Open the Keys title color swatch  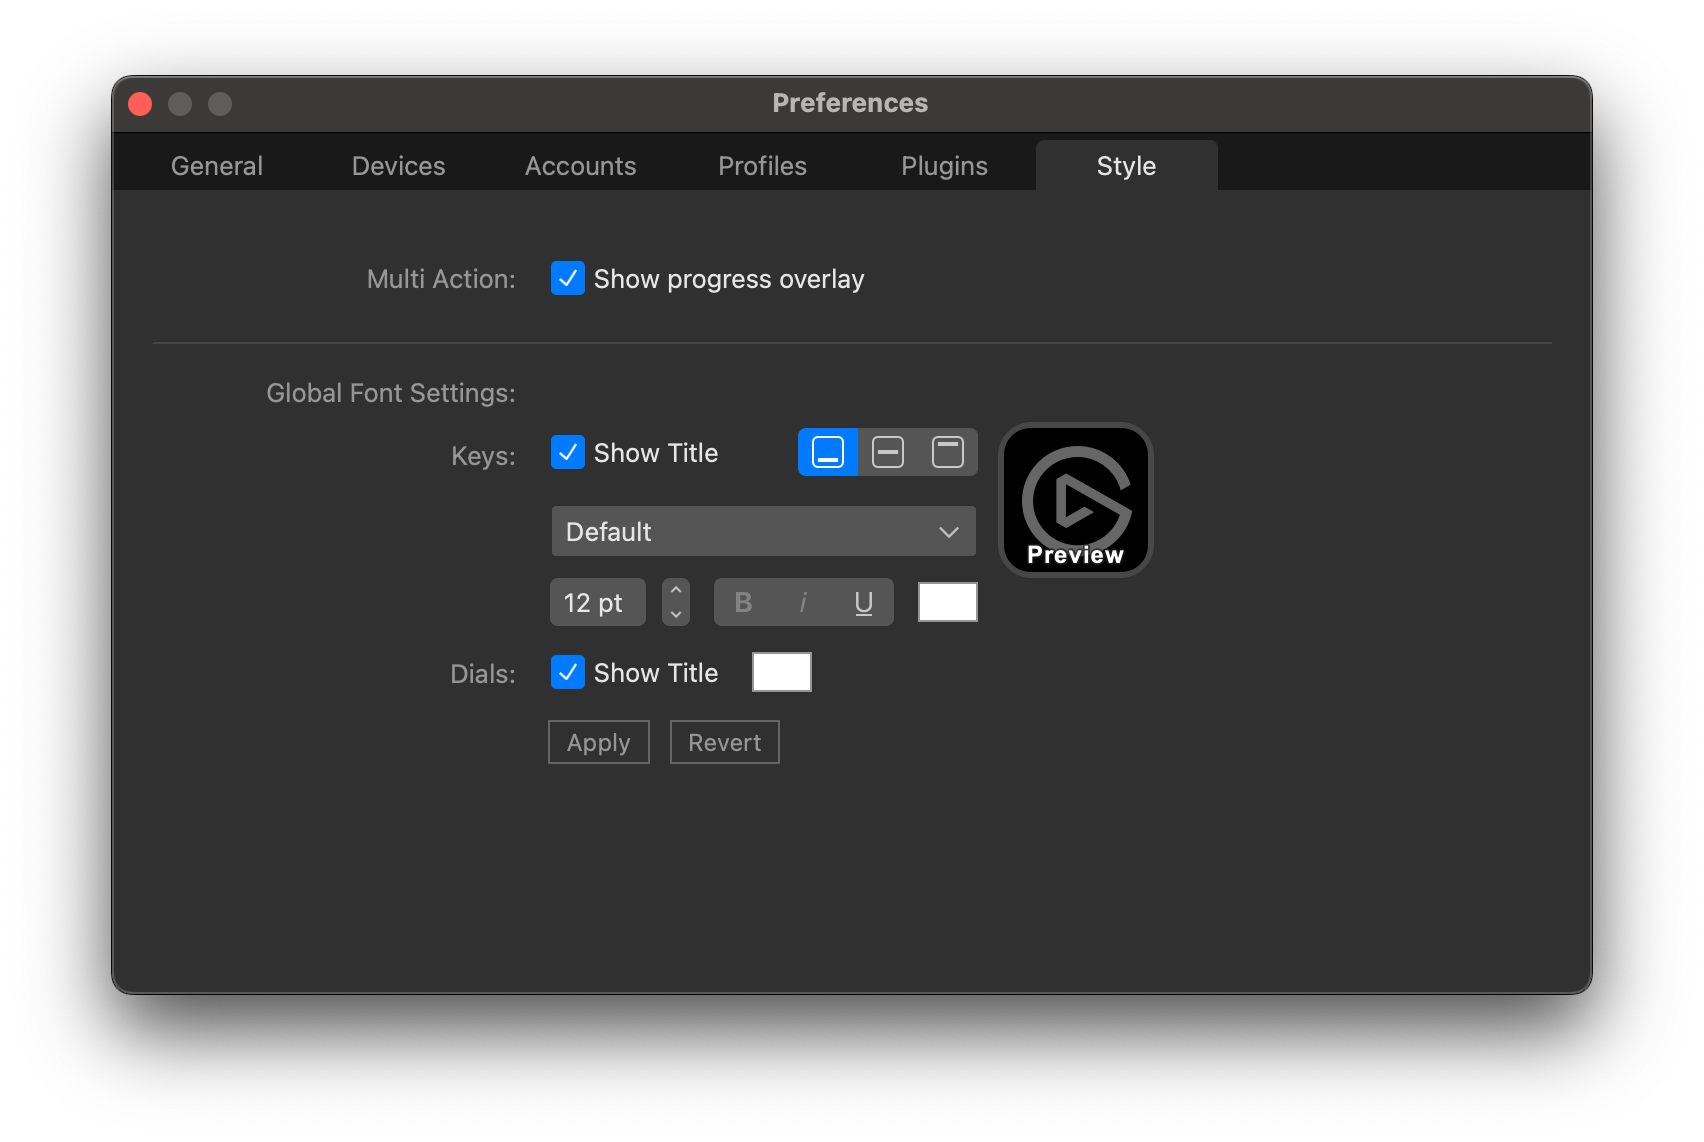948,602
